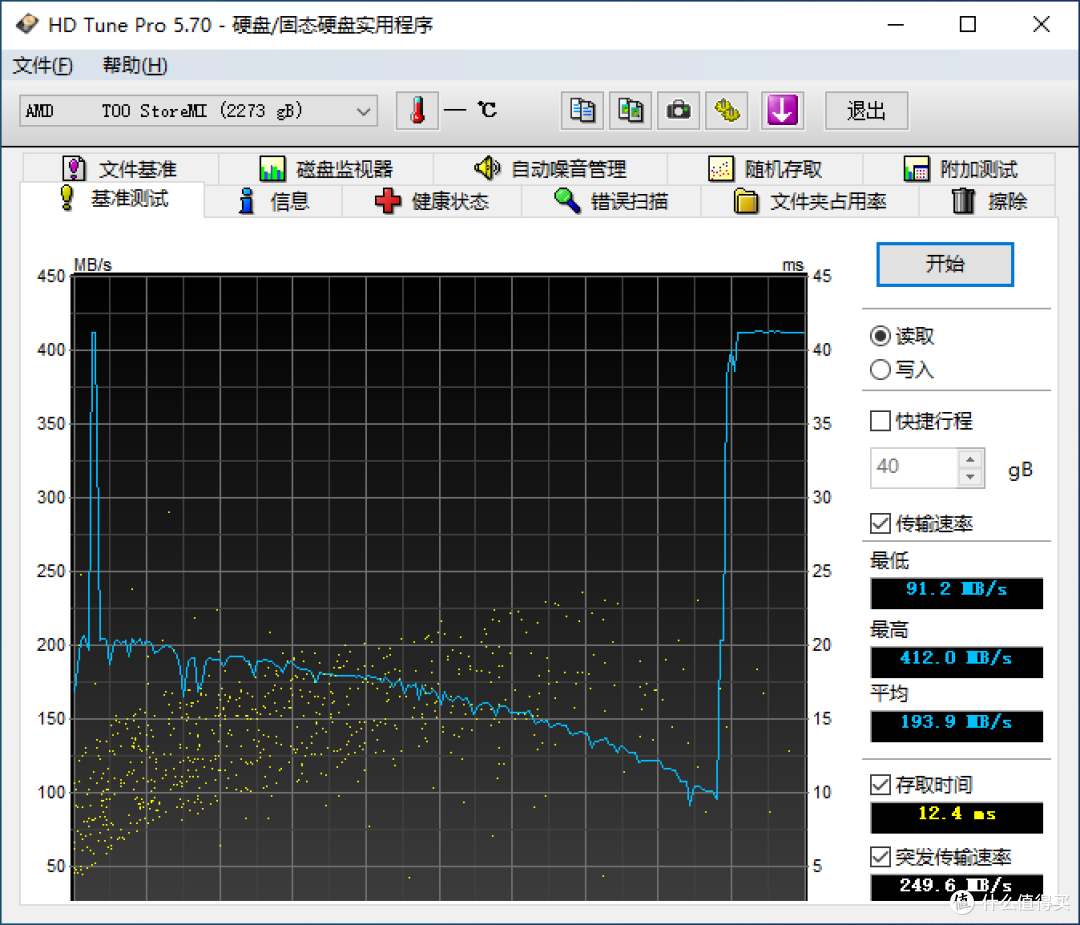This screenshot has width=1080, height=925.
Task: Click the yellow settings/options toolbar icon
Action: [727, 110]
